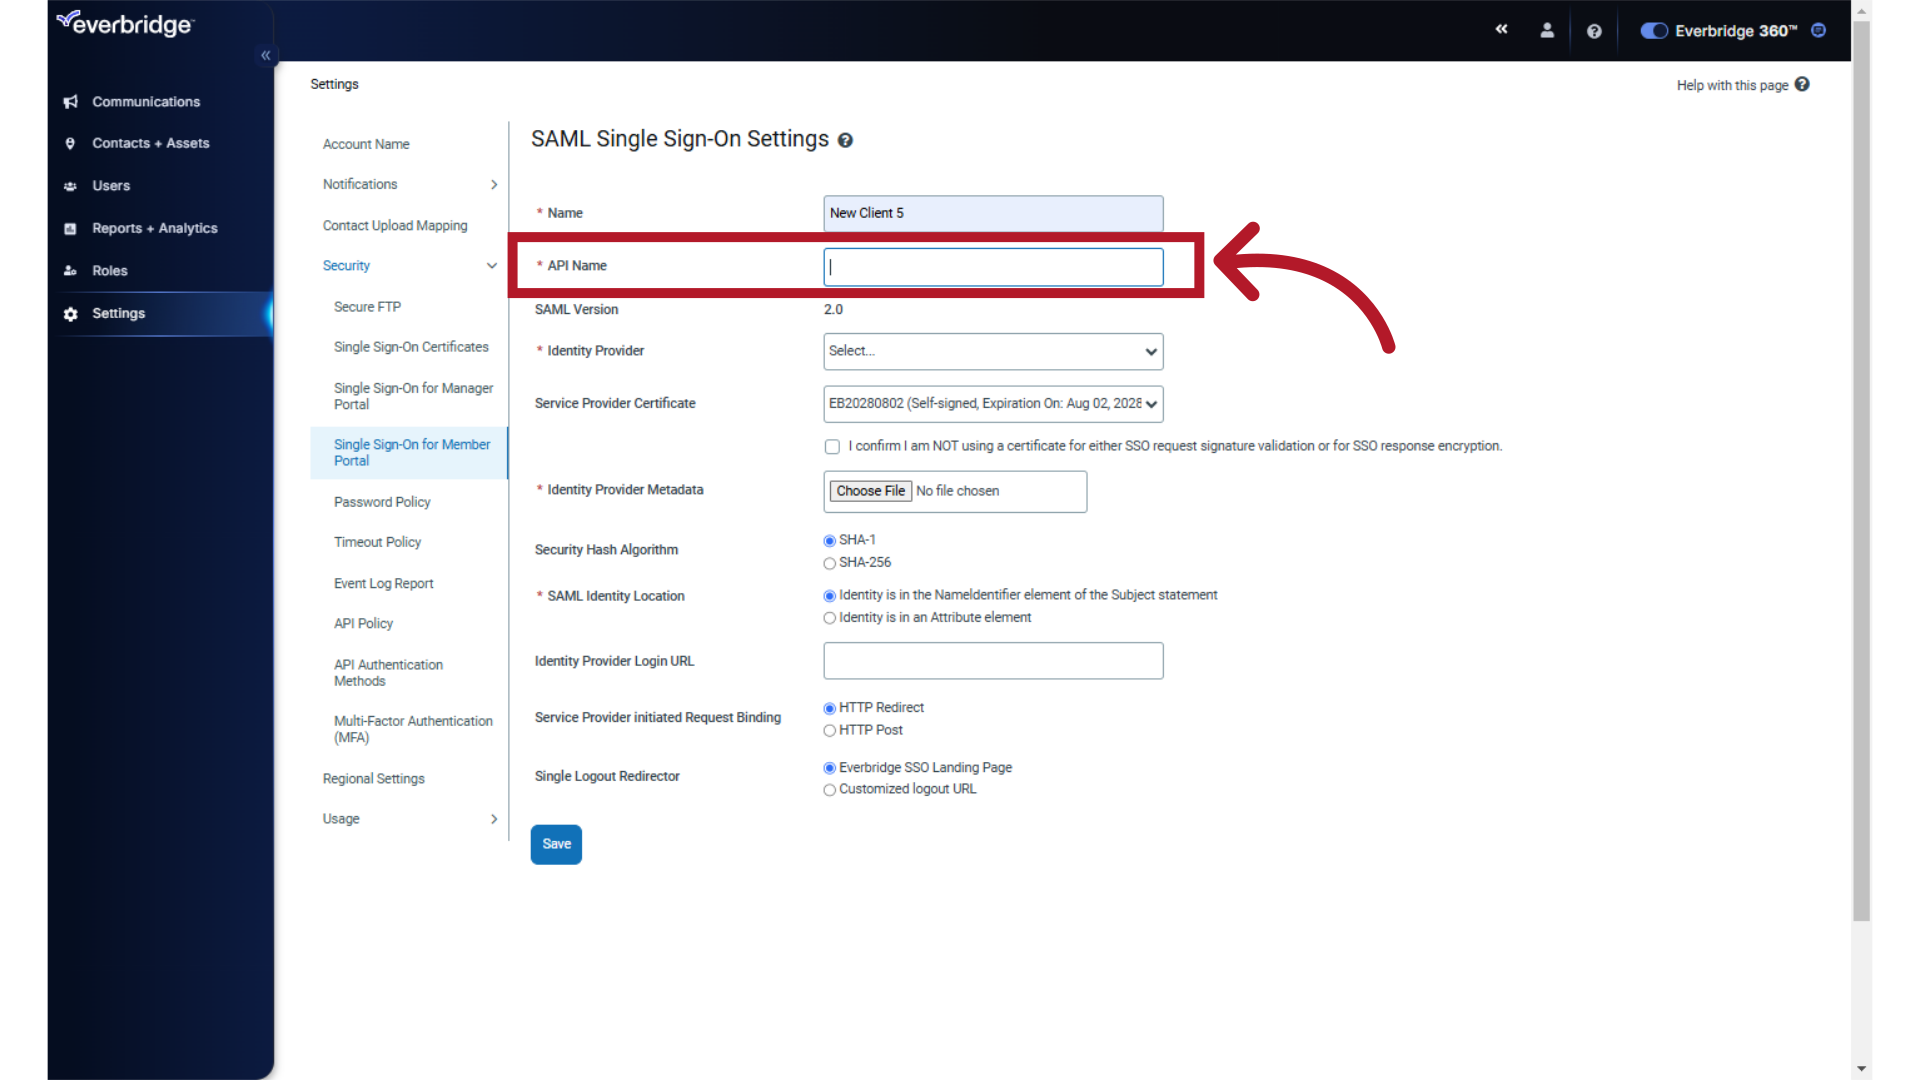Click the Save button

coord(555,844)
